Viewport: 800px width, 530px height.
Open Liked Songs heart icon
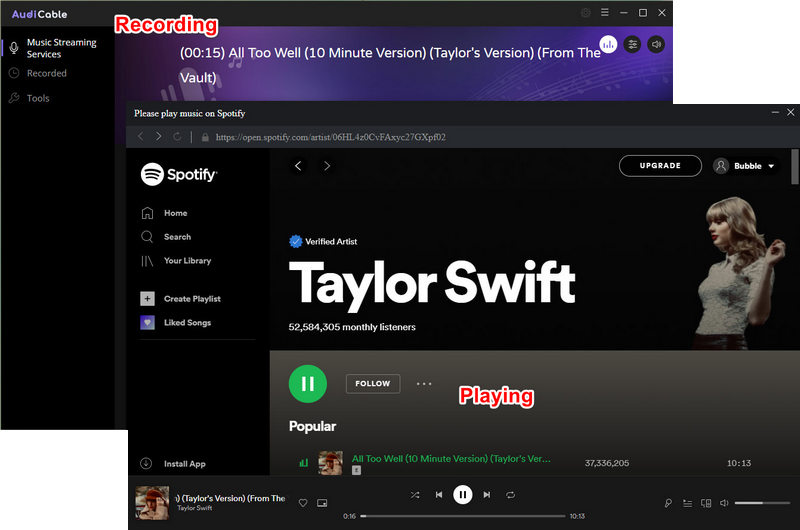click(x=147, y=322)
